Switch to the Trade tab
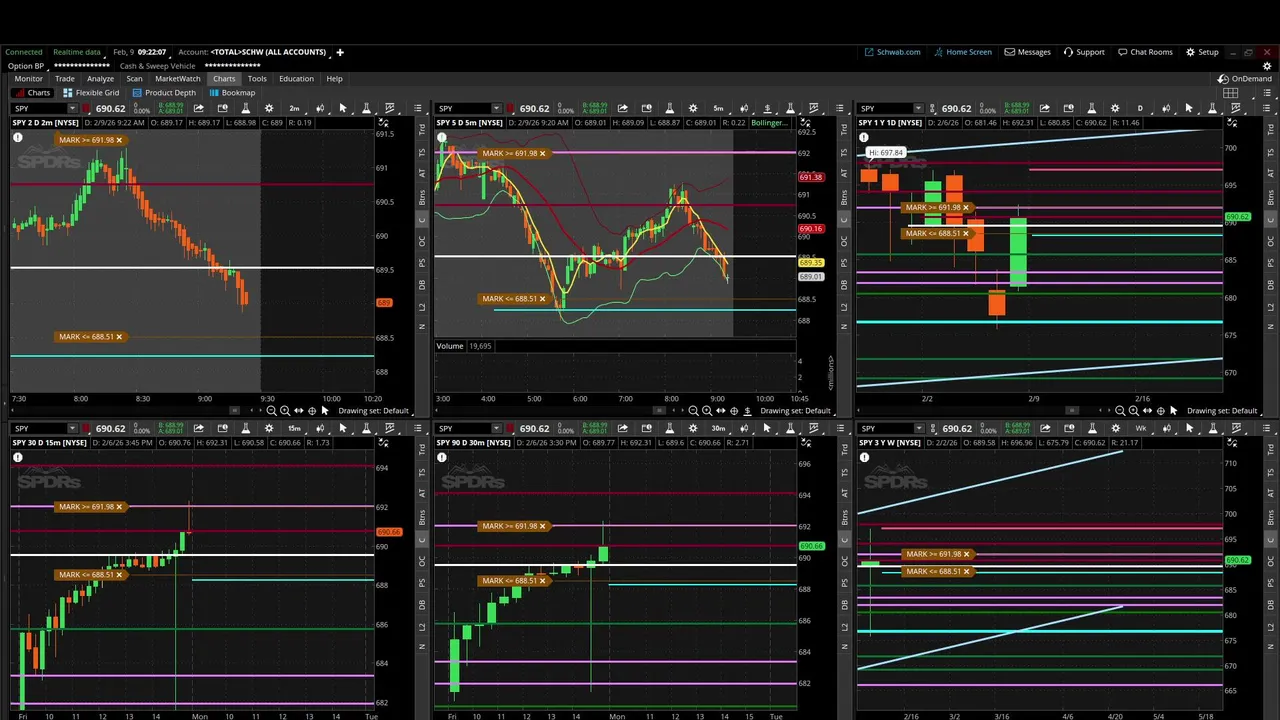The width and height of the screenshot is (1280, 720). (x=65, y=79)
